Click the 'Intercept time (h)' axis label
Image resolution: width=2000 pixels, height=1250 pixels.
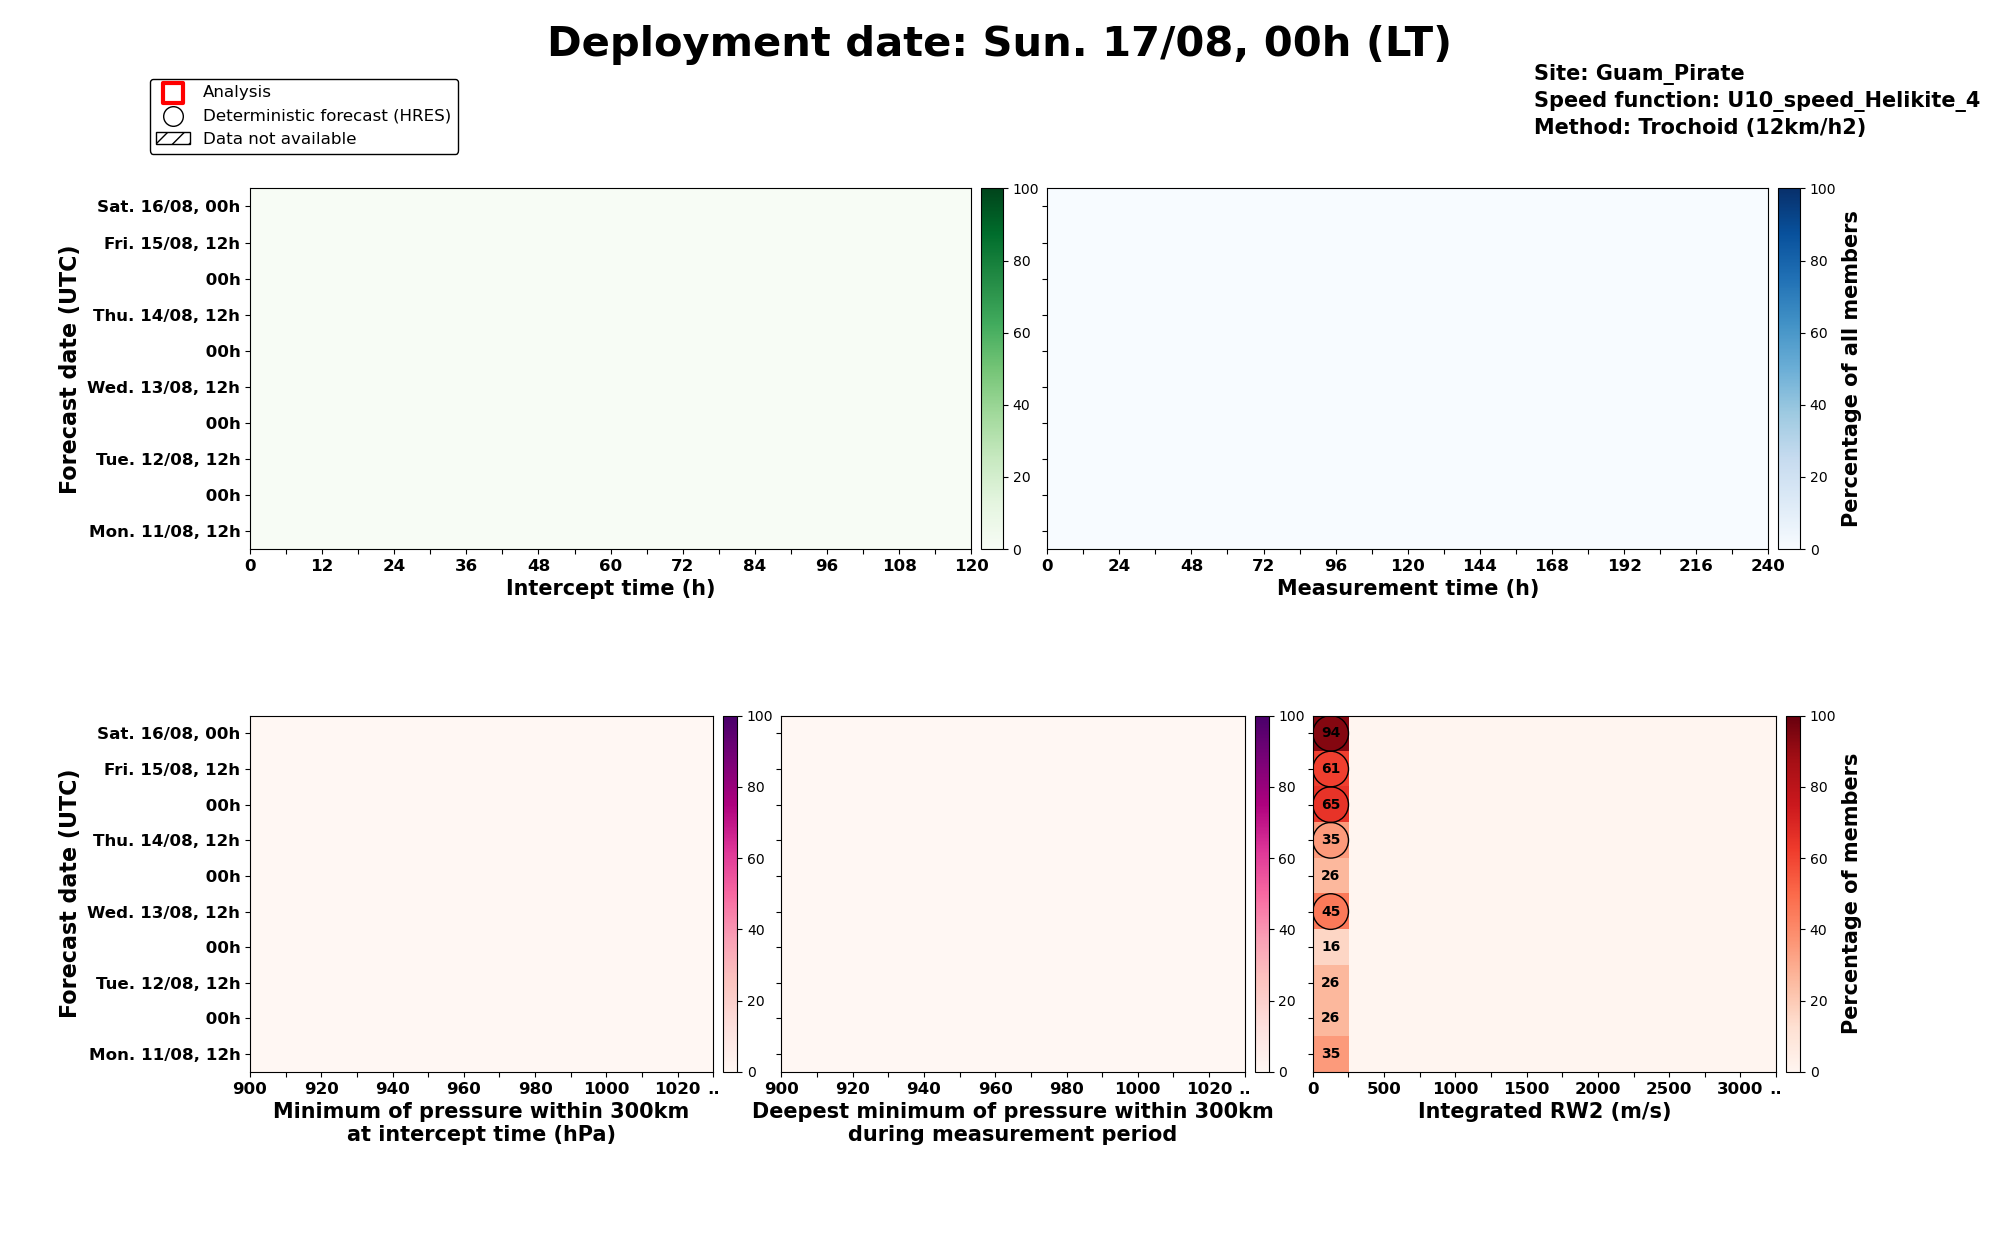pos(610,588)
